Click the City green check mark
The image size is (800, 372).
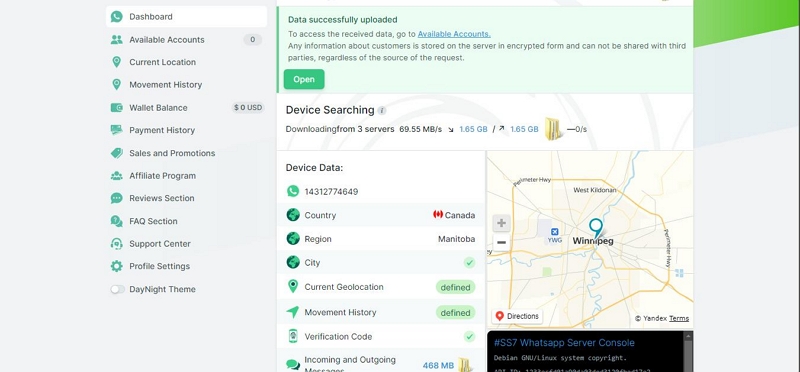[x=469, y=263]
